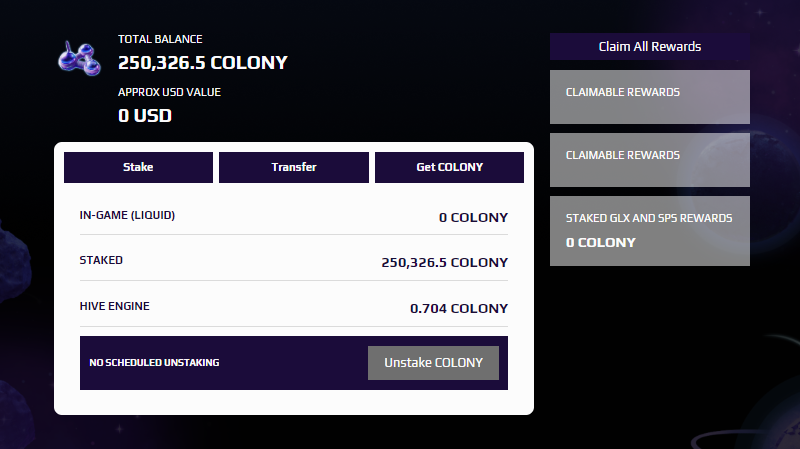This screenshot has width=800, height=449.
Task: Click the 0.704 COLONY Hive Engine balance
Action: point(459,308)
